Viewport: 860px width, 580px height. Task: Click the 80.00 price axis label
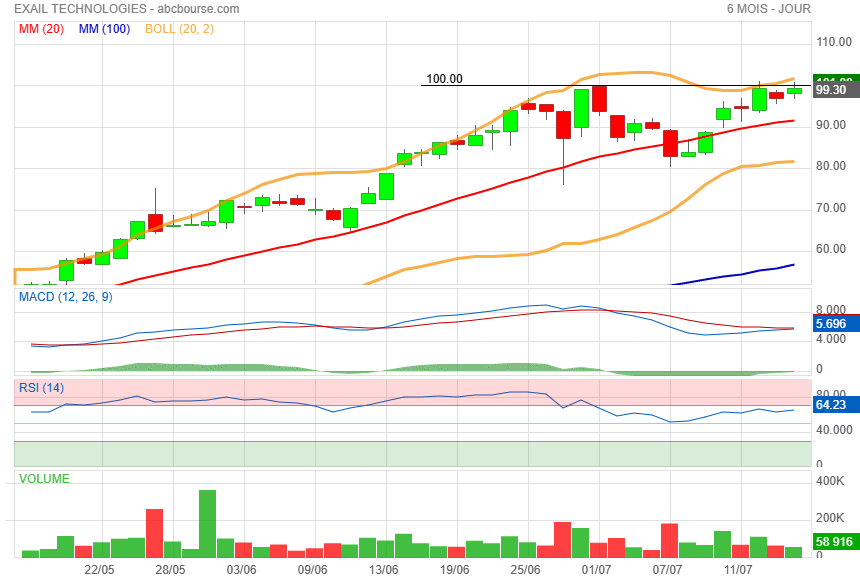pyautogui.click(x=831, y=166)
